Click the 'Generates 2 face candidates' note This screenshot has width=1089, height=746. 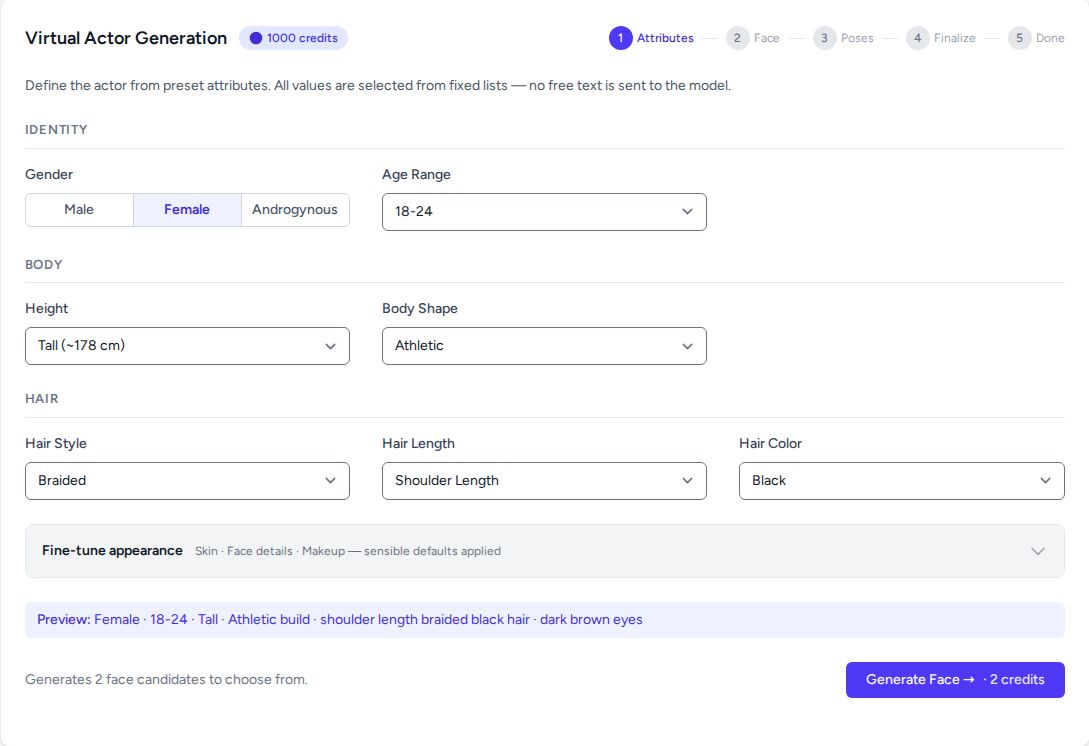click(x=166, y=679)
